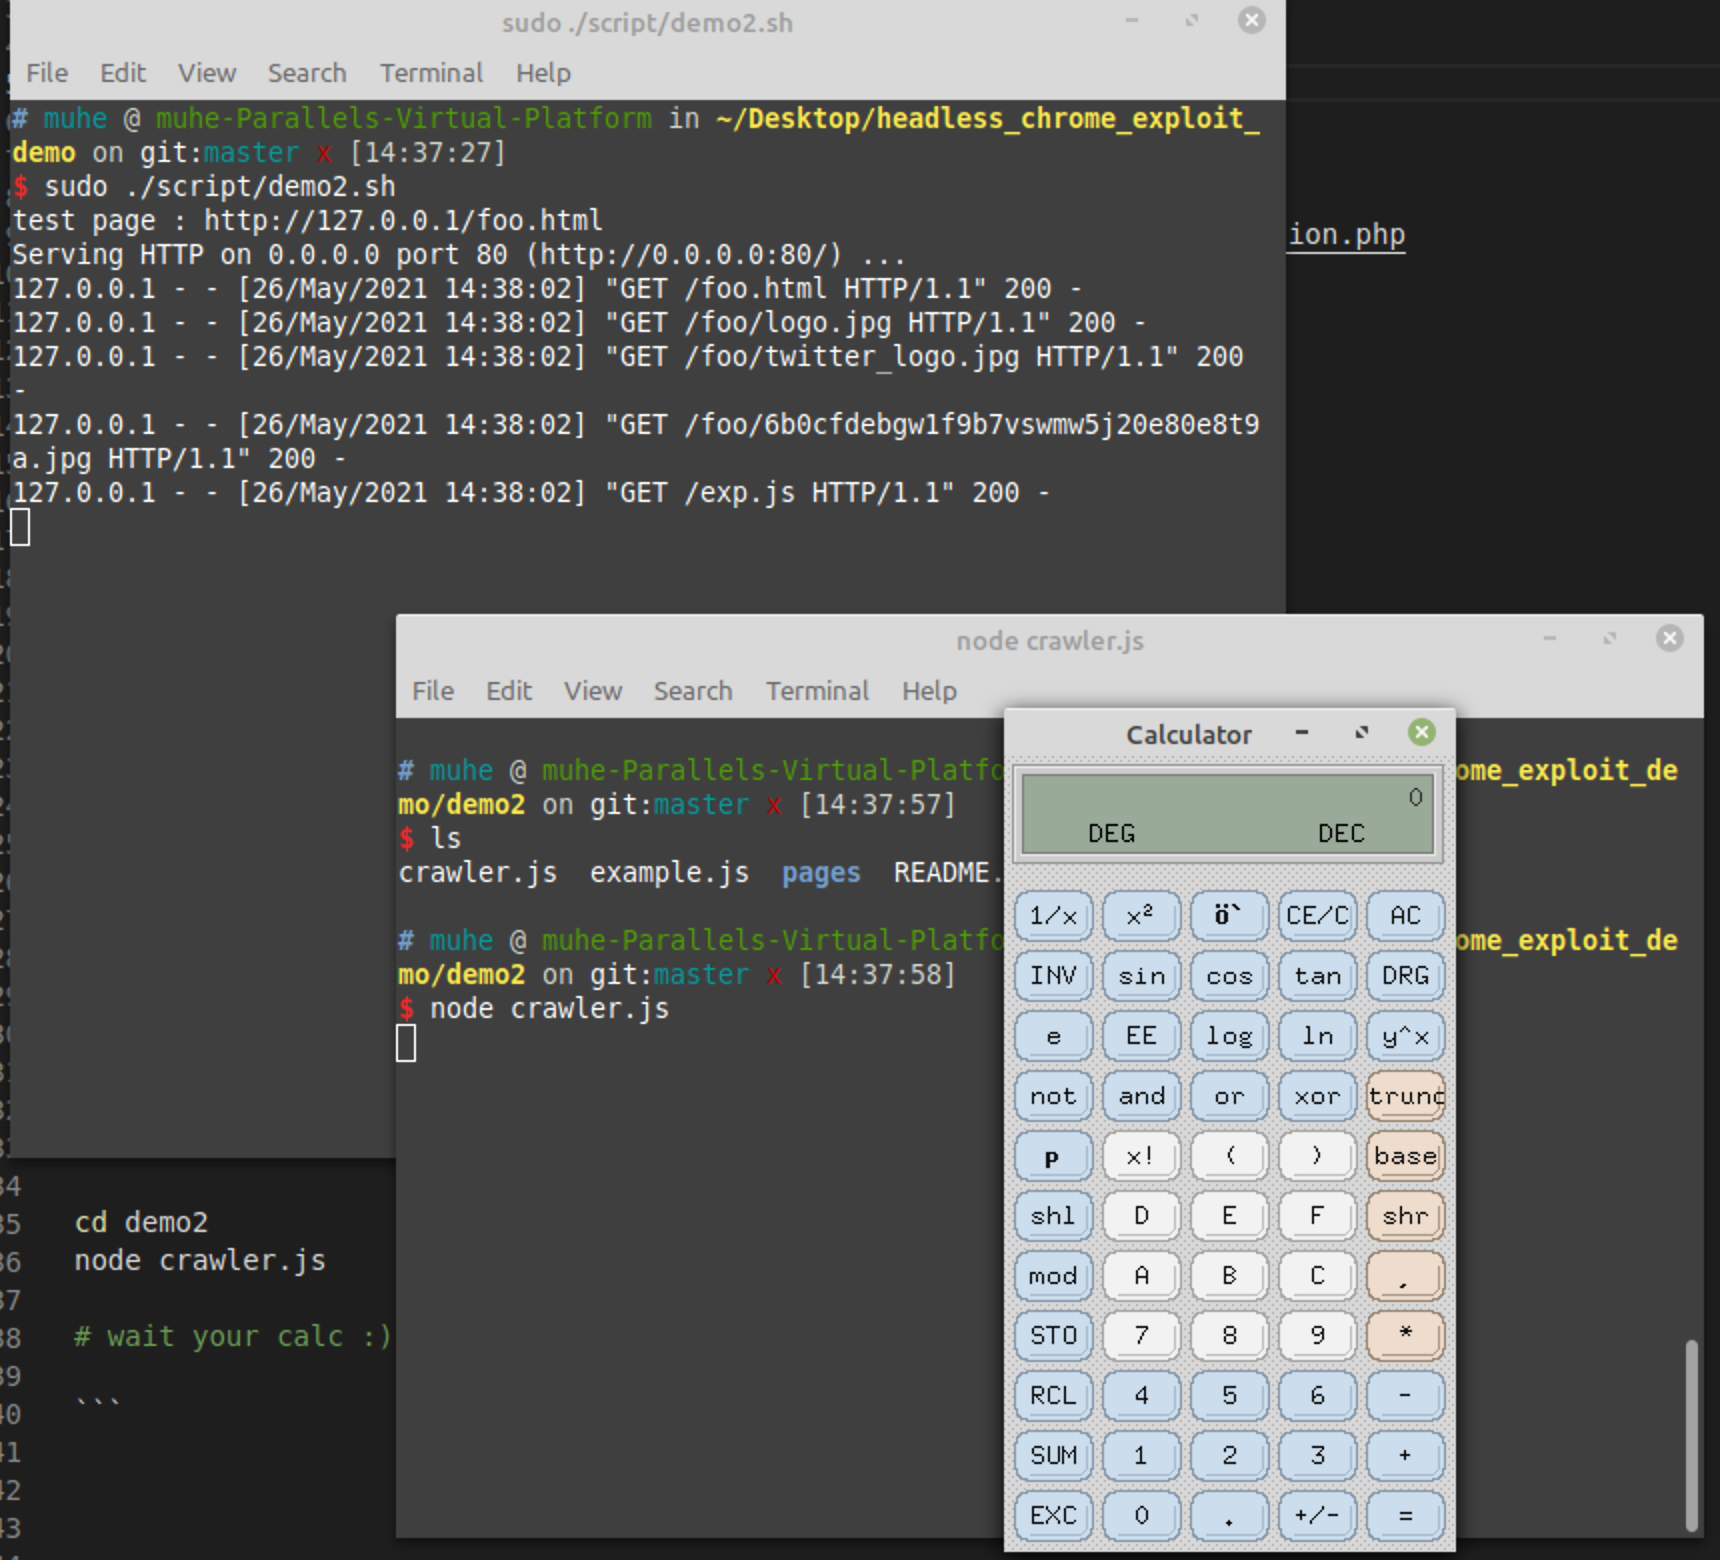Click the digit 7 key

pos(1141,1336)
